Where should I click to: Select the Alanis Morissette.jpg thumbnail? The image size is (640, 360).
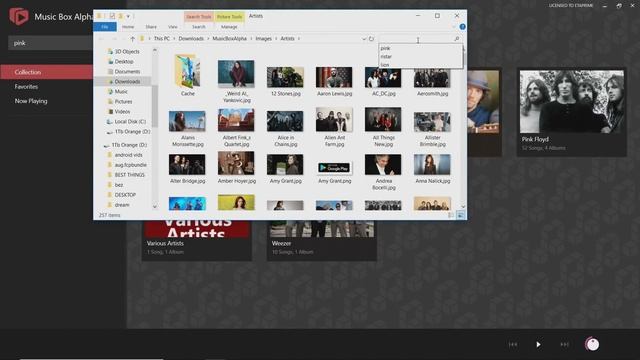(187, 121)
